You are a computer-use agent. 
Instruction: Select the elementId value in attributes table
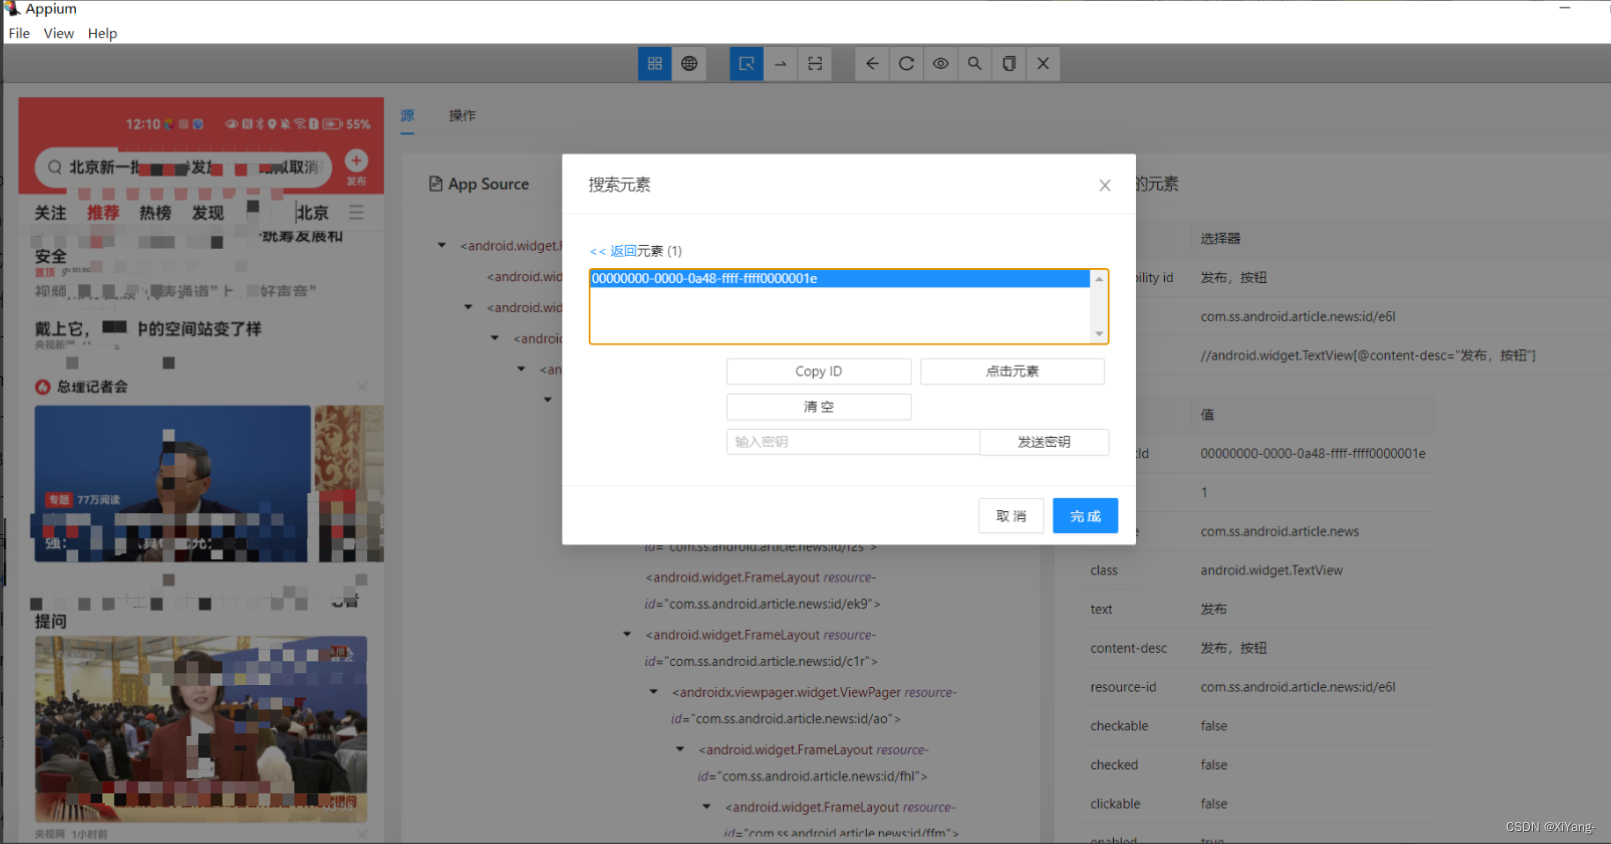click(x=1313, y=453)
